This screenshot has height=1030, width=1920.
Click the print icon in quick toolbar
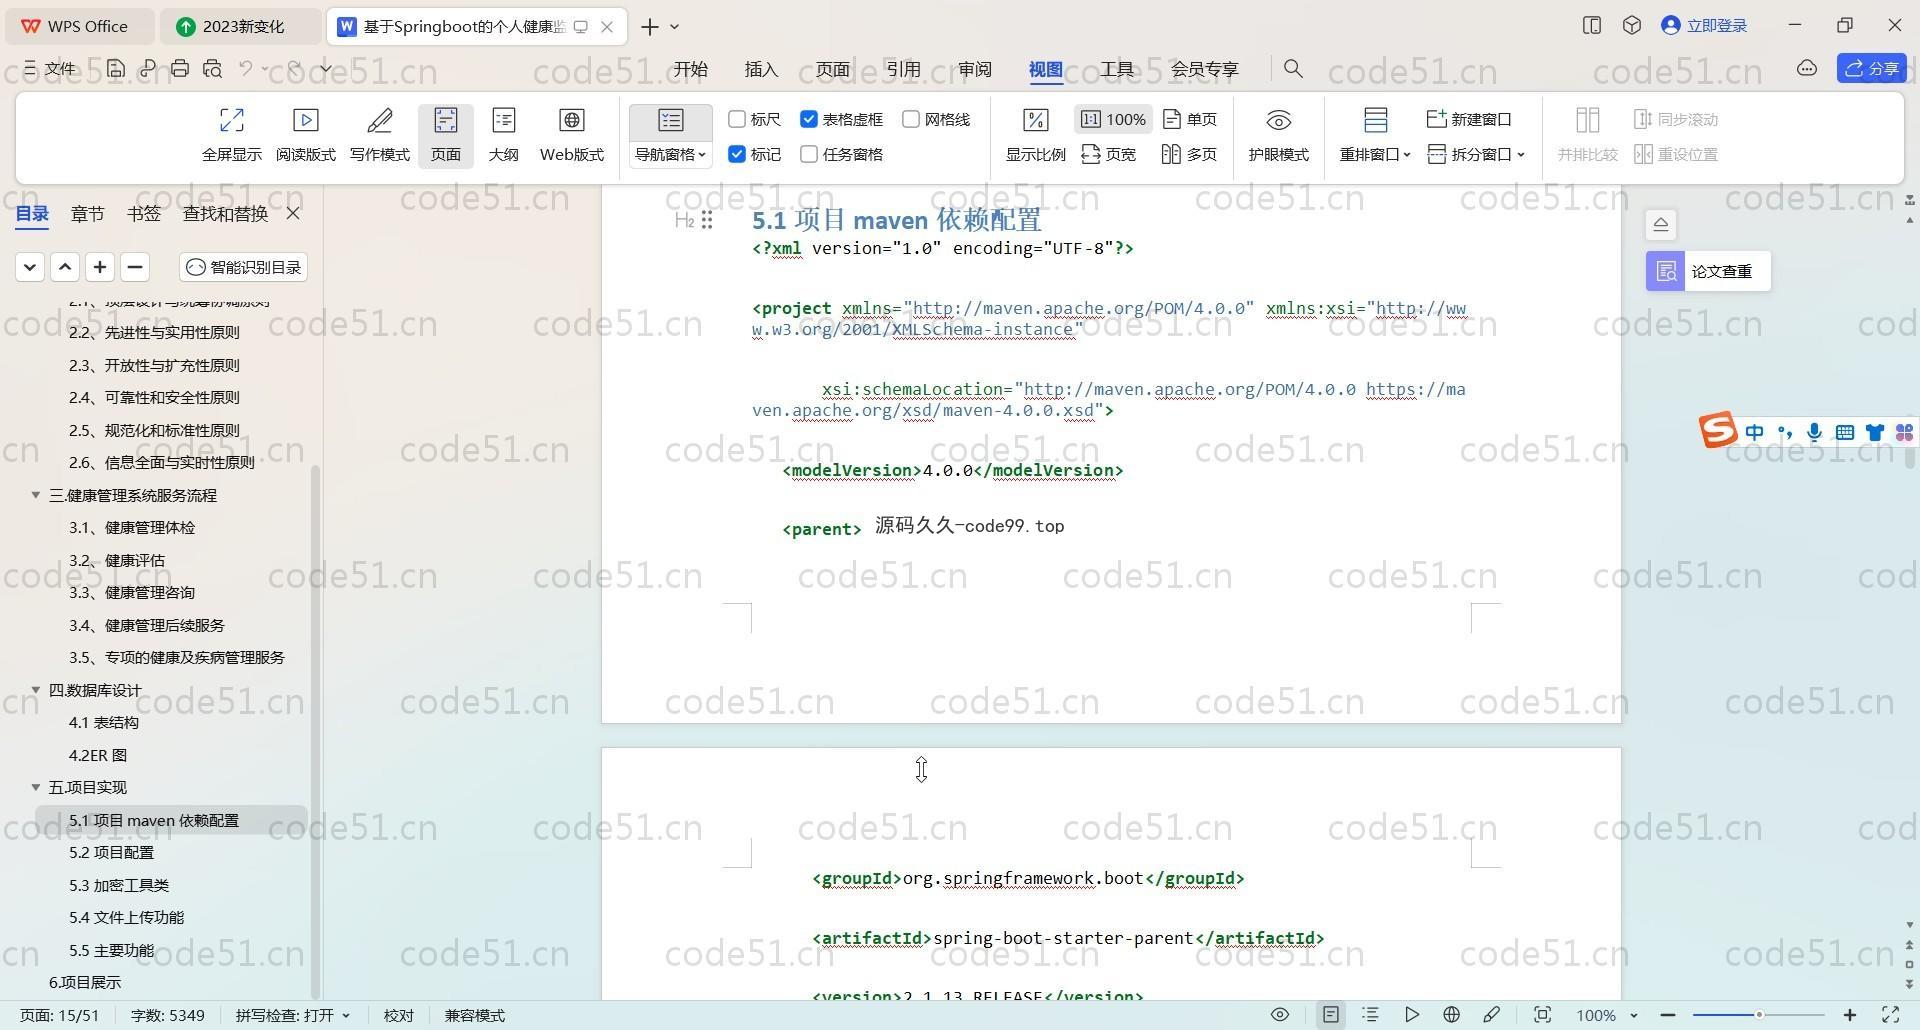click(x=180, y=68)
